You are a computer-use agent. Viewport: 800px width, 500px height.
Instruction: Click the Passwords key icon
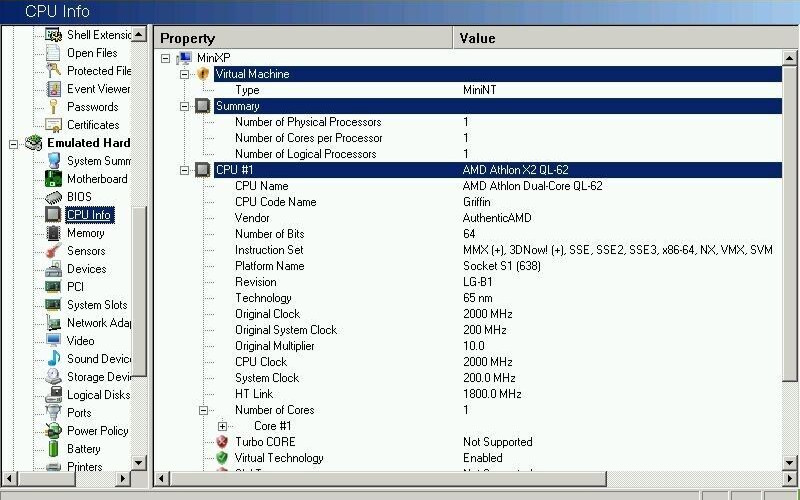(54, 107)
